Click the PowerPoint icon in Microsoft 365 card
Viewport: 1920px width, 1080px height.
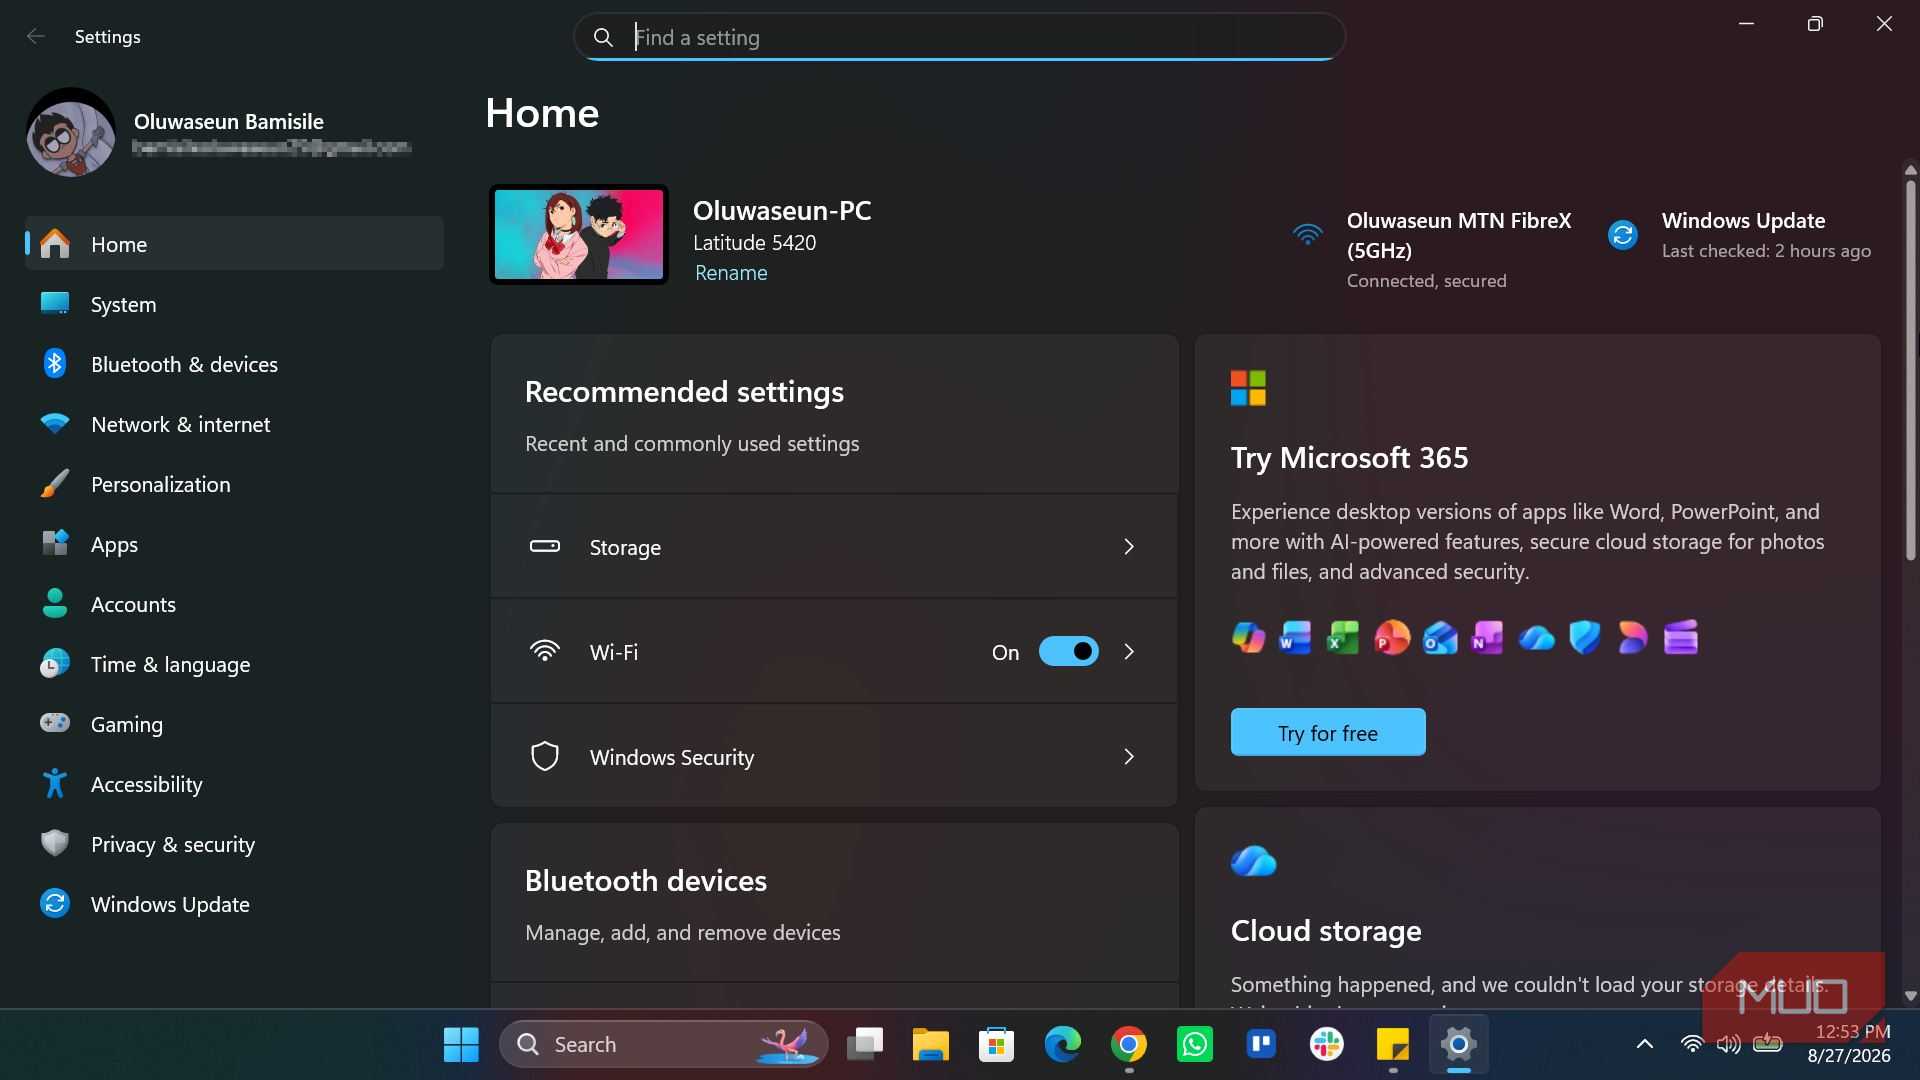[1392, 638]
